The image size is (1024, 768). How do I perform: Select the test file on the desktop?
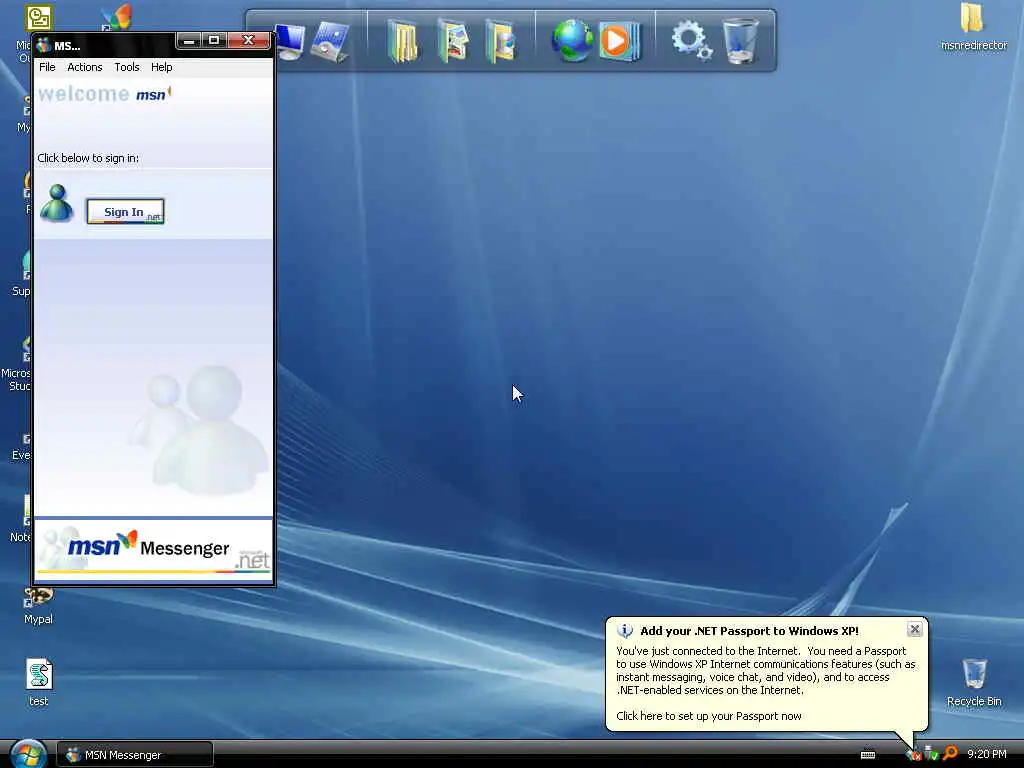tap(39, 682)
